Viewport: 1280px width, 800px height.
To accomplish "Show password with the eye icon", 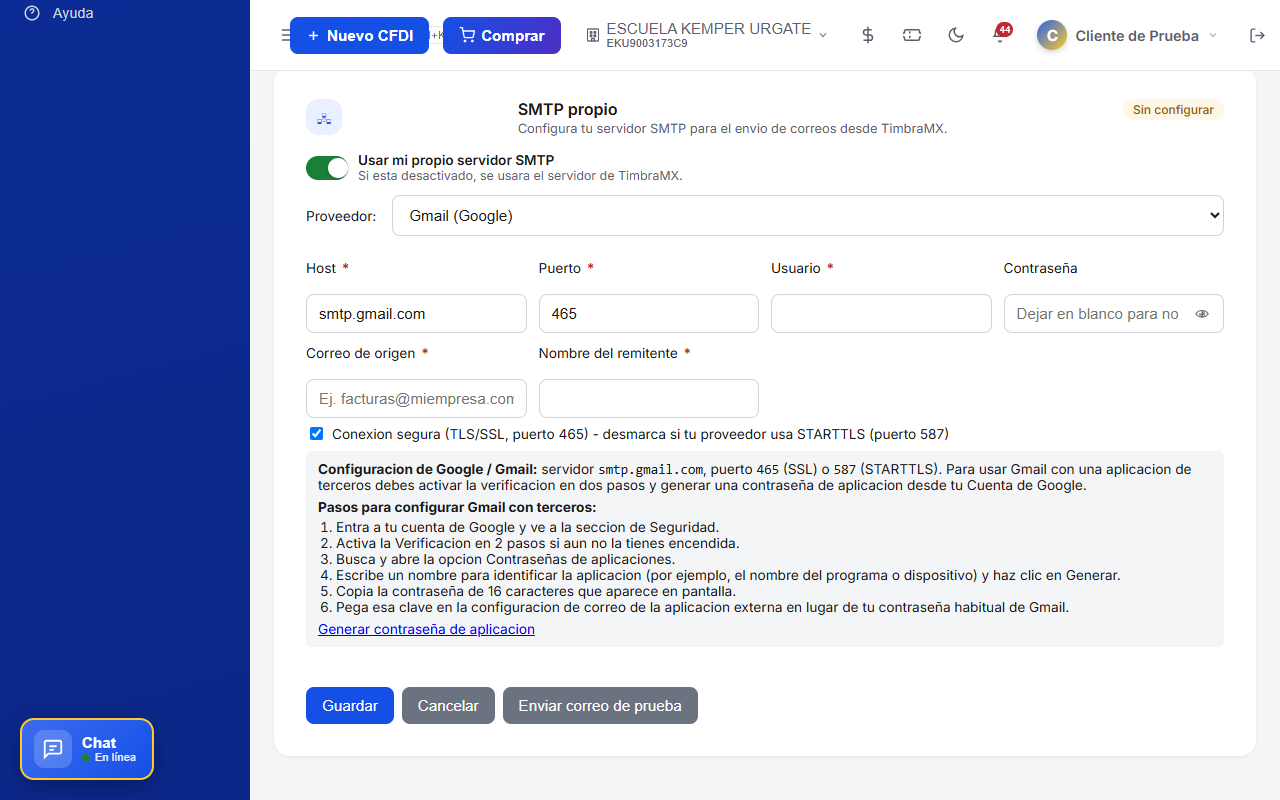I will tap(1202, 314).
